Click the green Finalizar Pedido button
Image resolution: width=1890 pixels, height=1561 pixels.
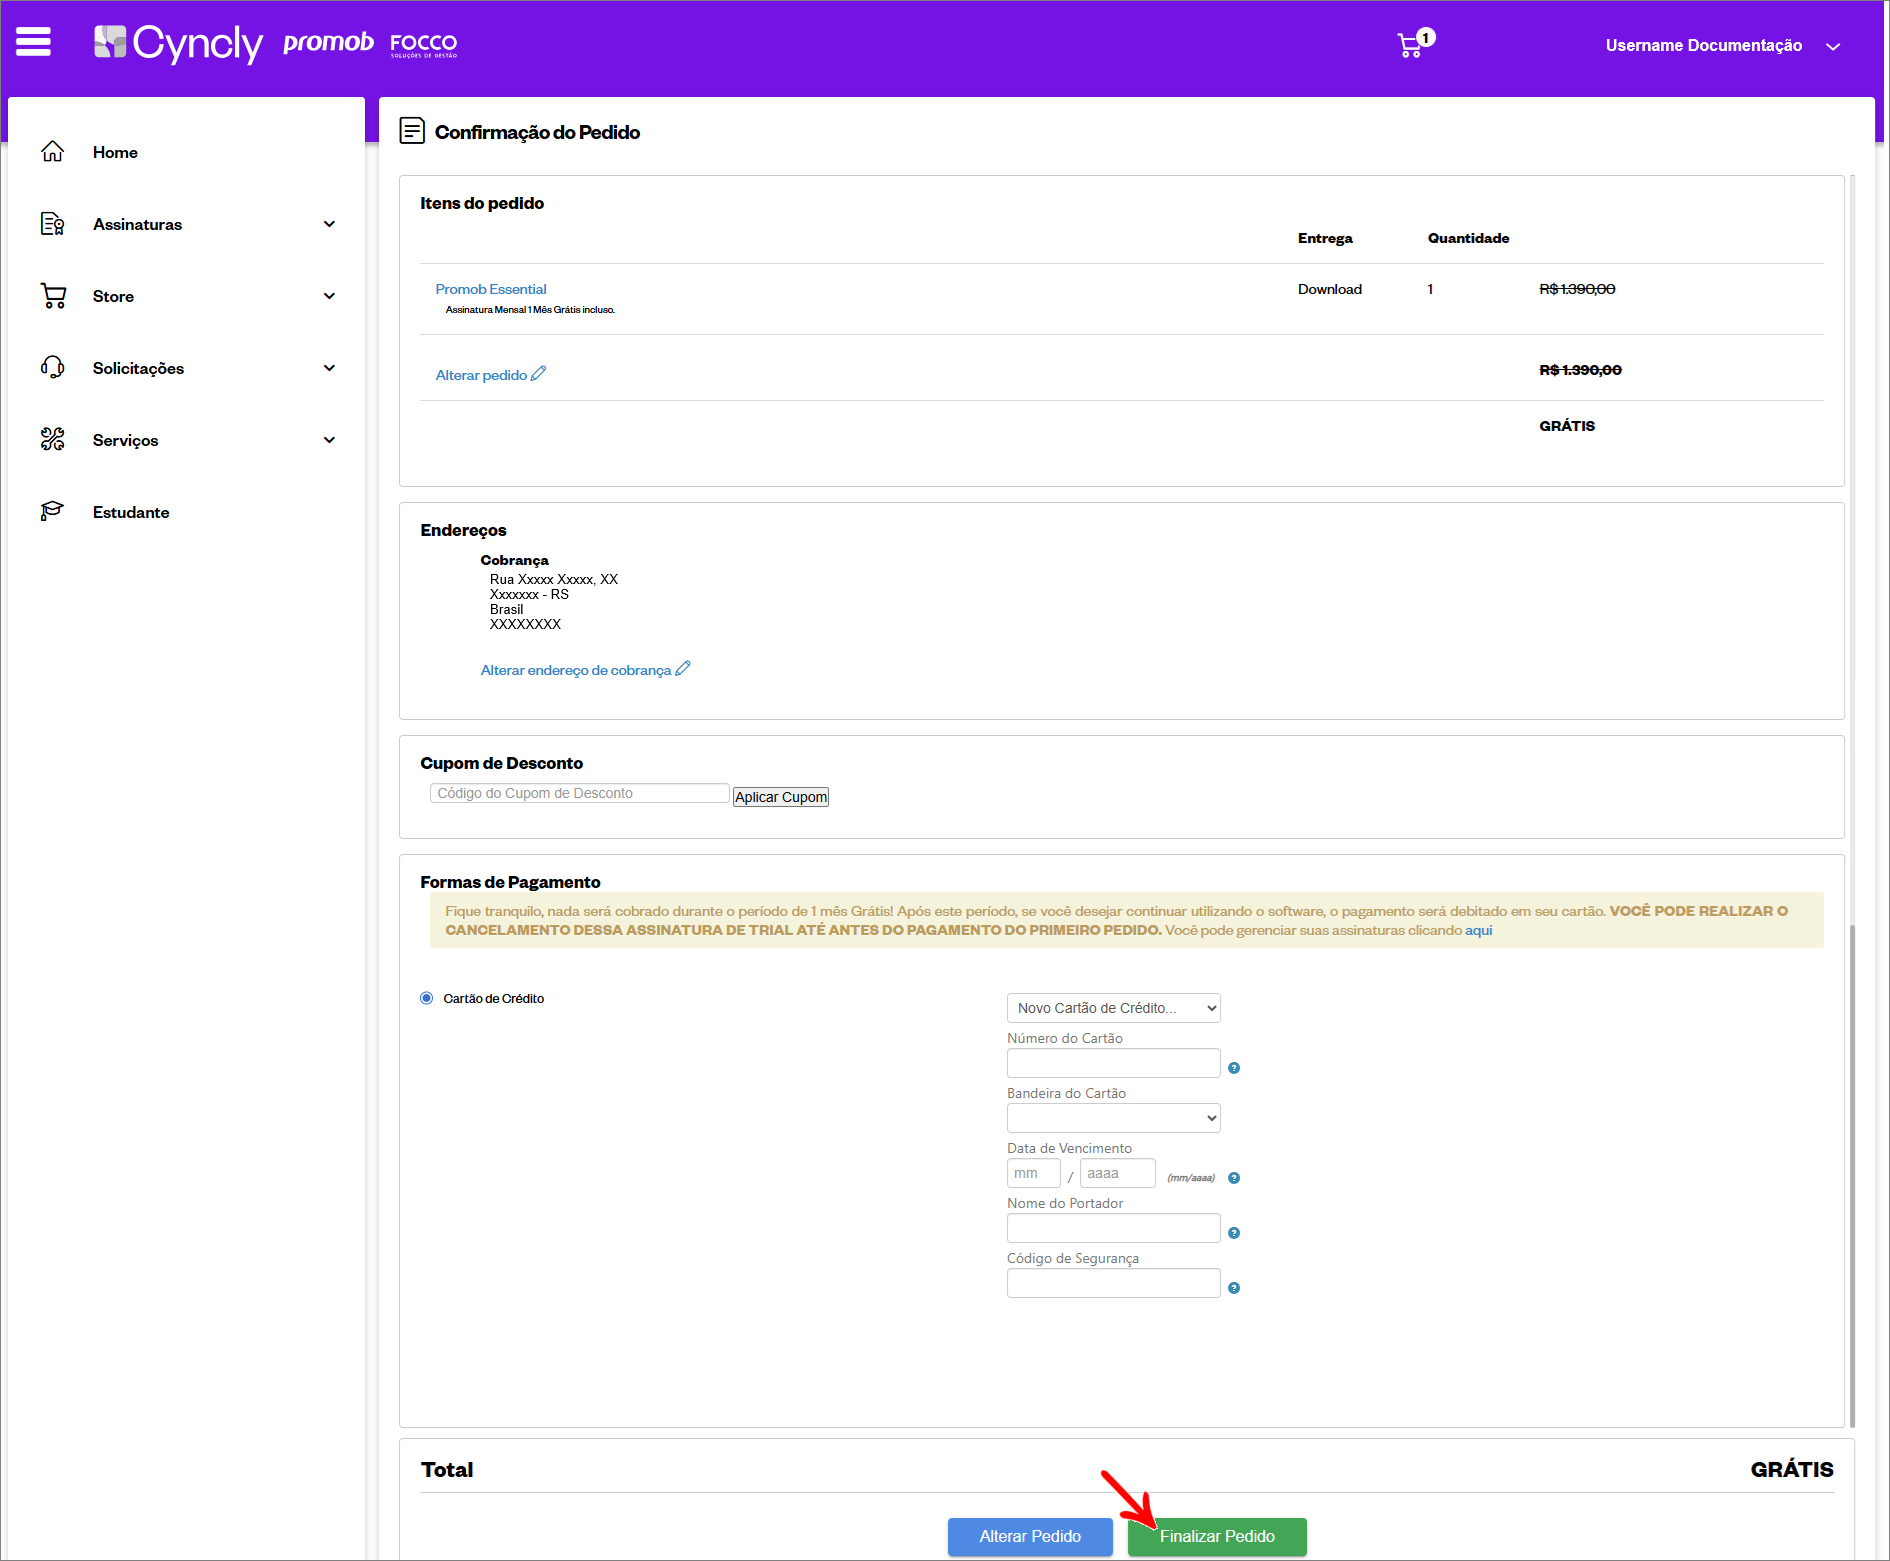coord(1216,1536)
